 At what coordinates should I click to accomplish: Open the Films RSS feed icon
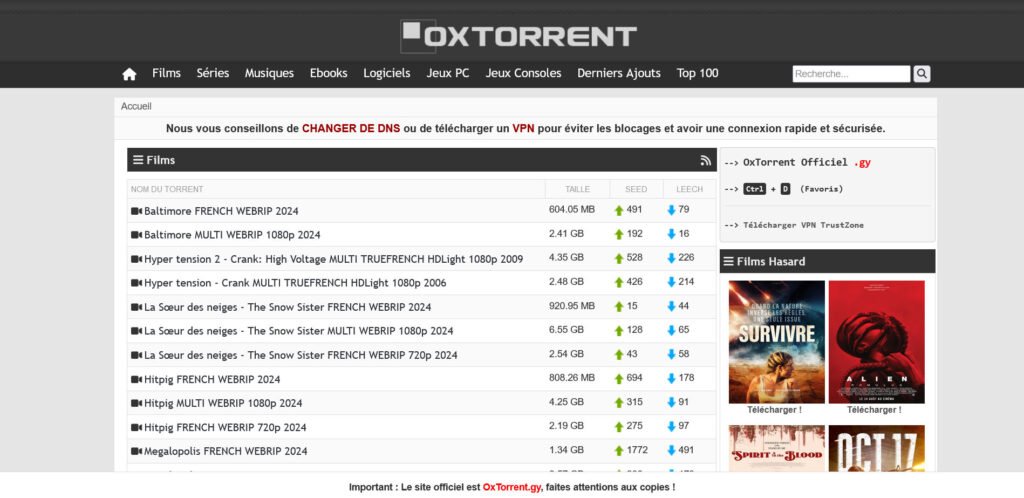click(705, 160)
